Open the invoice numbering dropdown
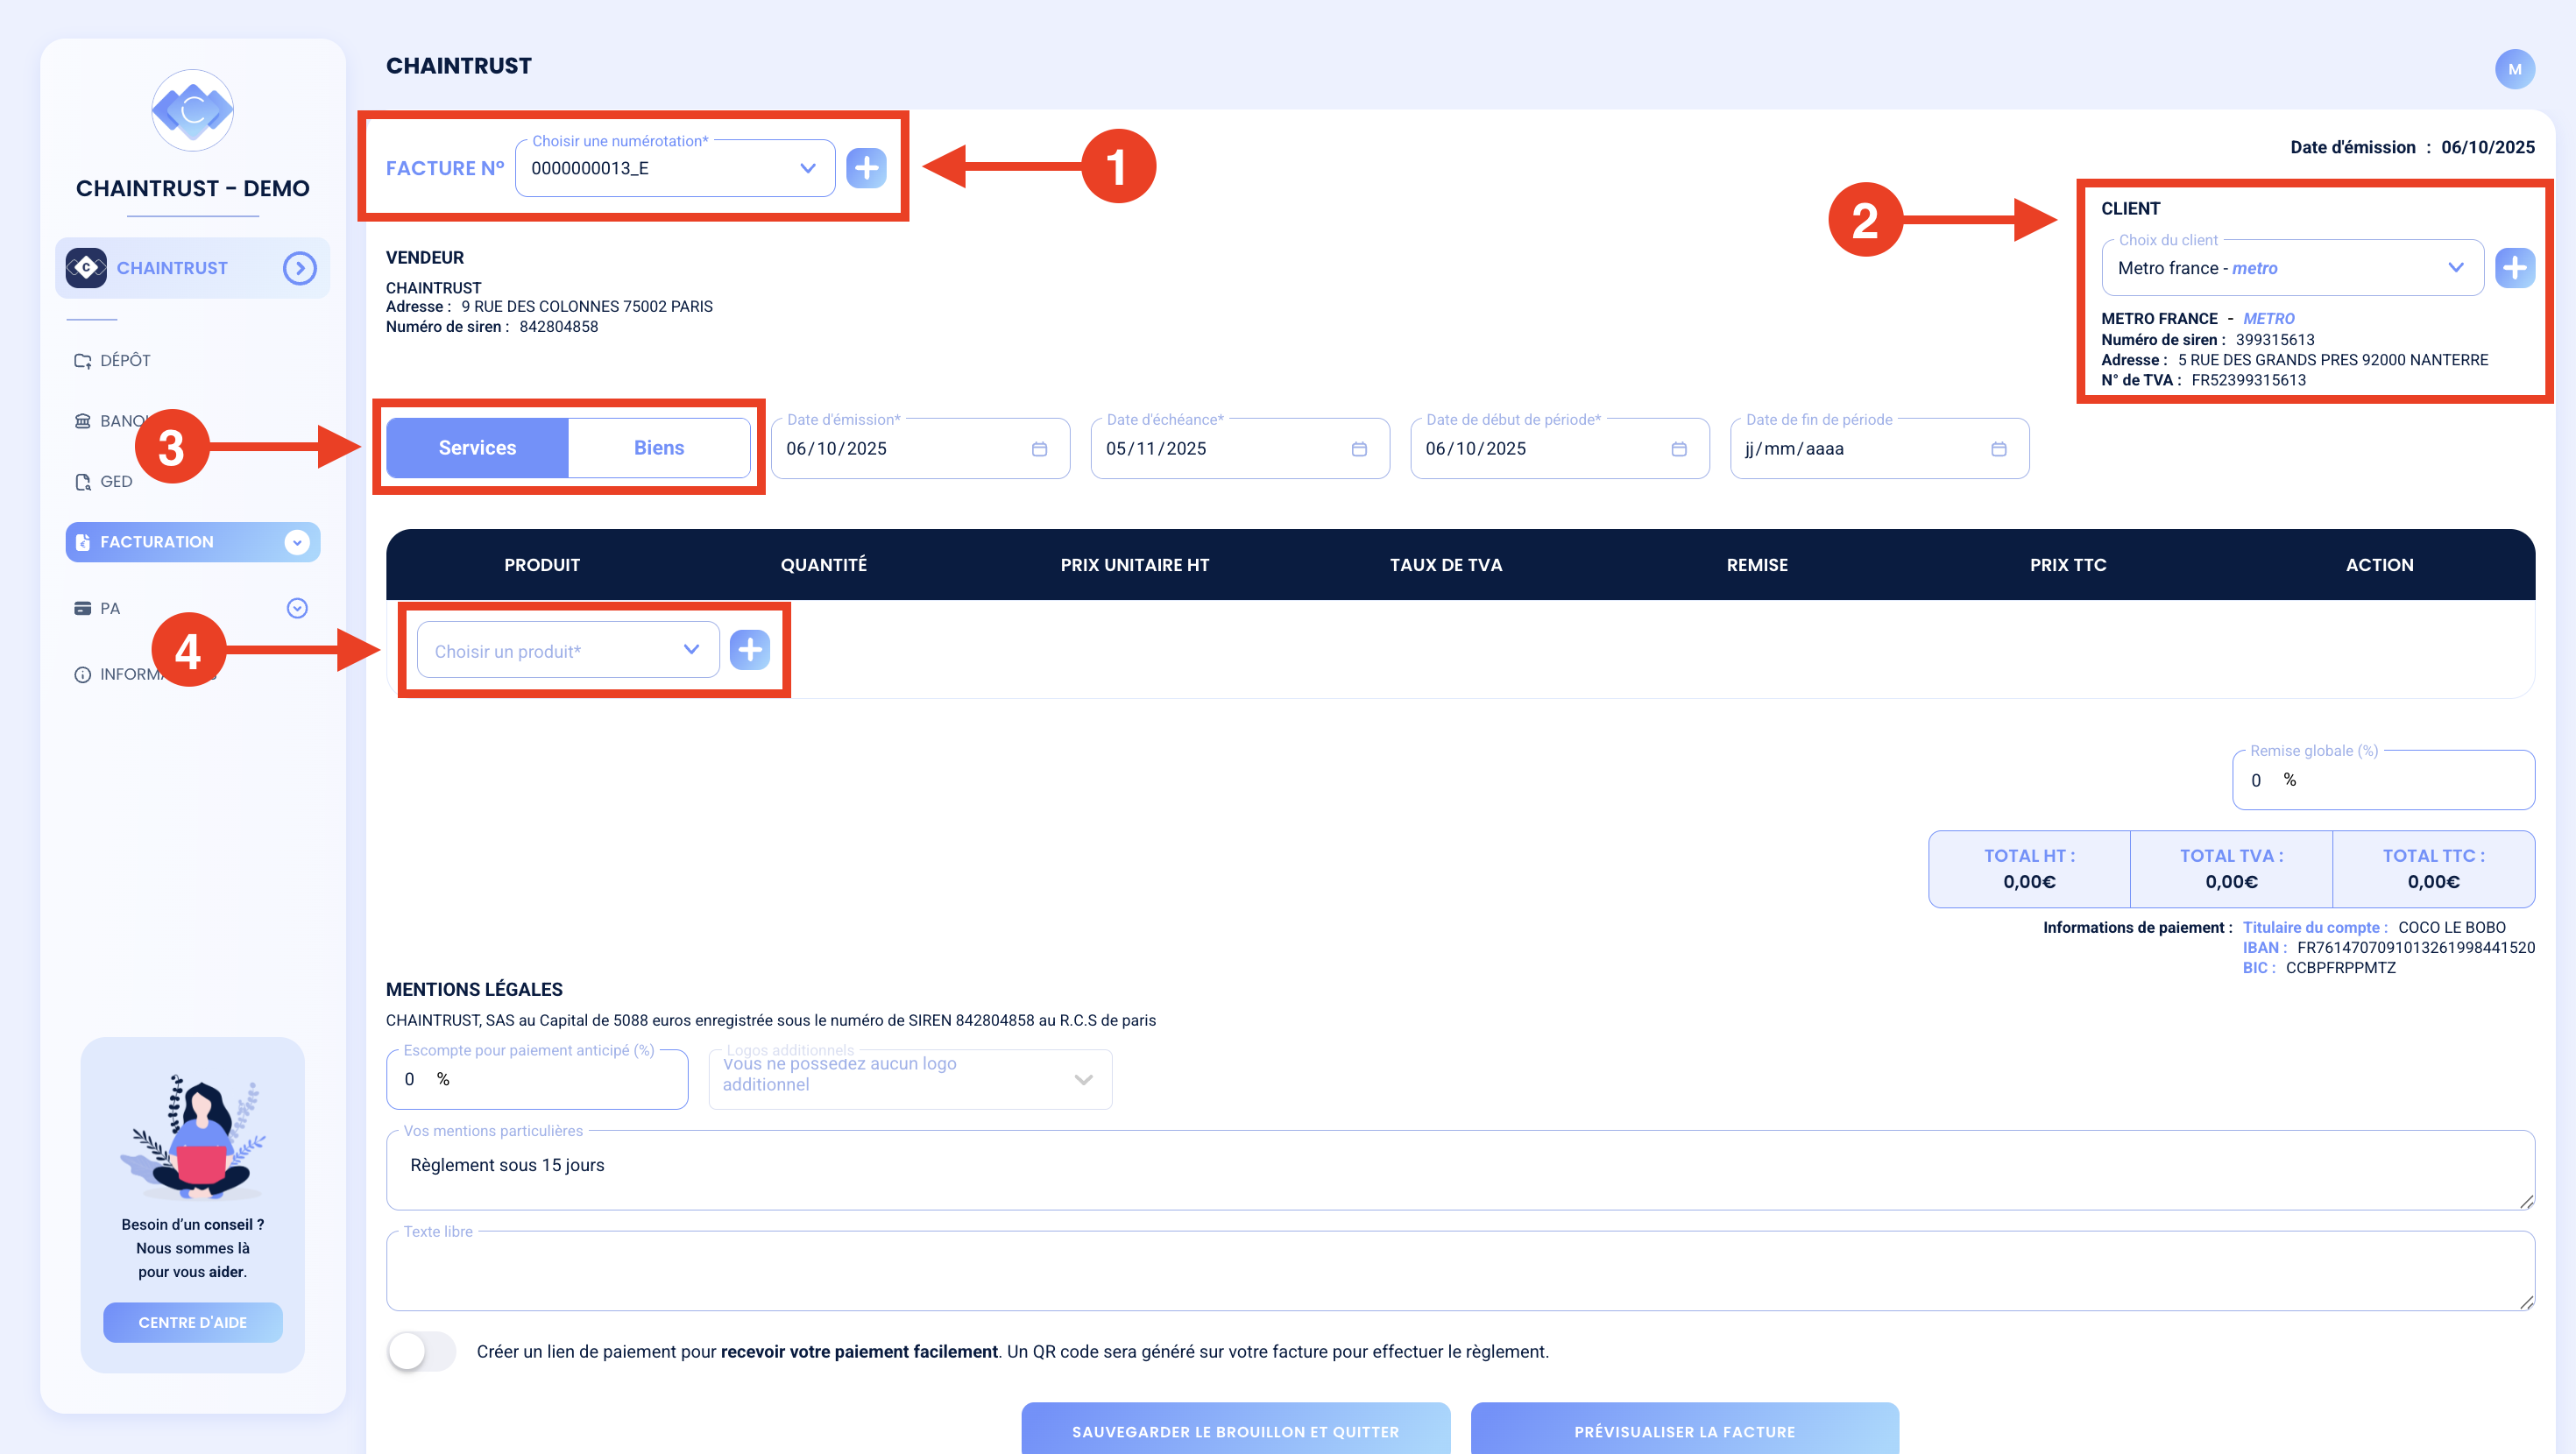 pos(675,168)
